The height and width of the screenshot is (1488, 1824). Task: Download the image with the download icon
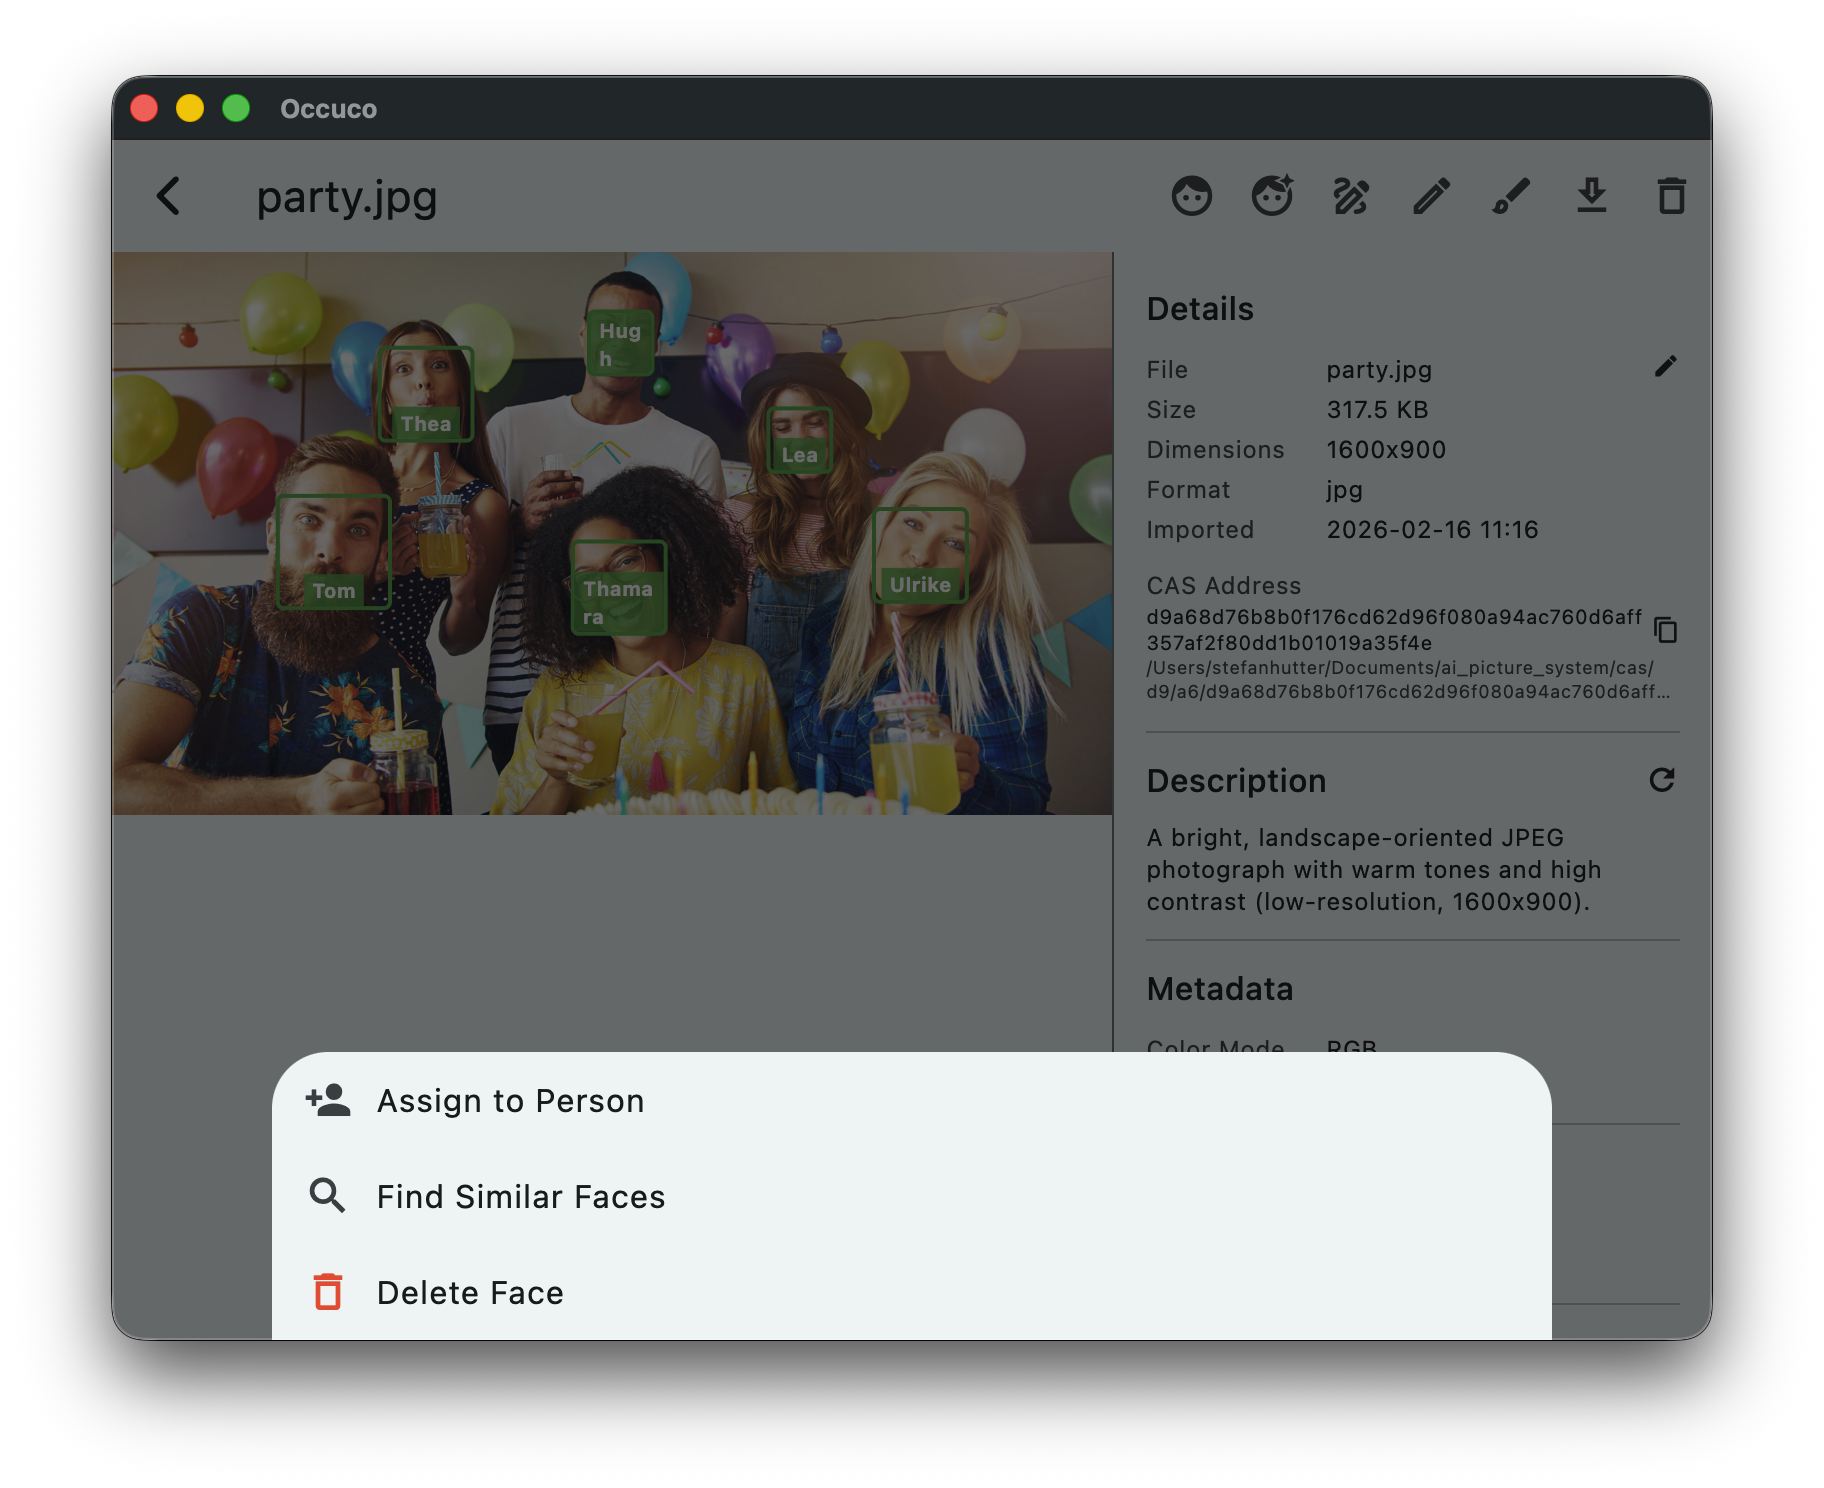click(1591, 196)
